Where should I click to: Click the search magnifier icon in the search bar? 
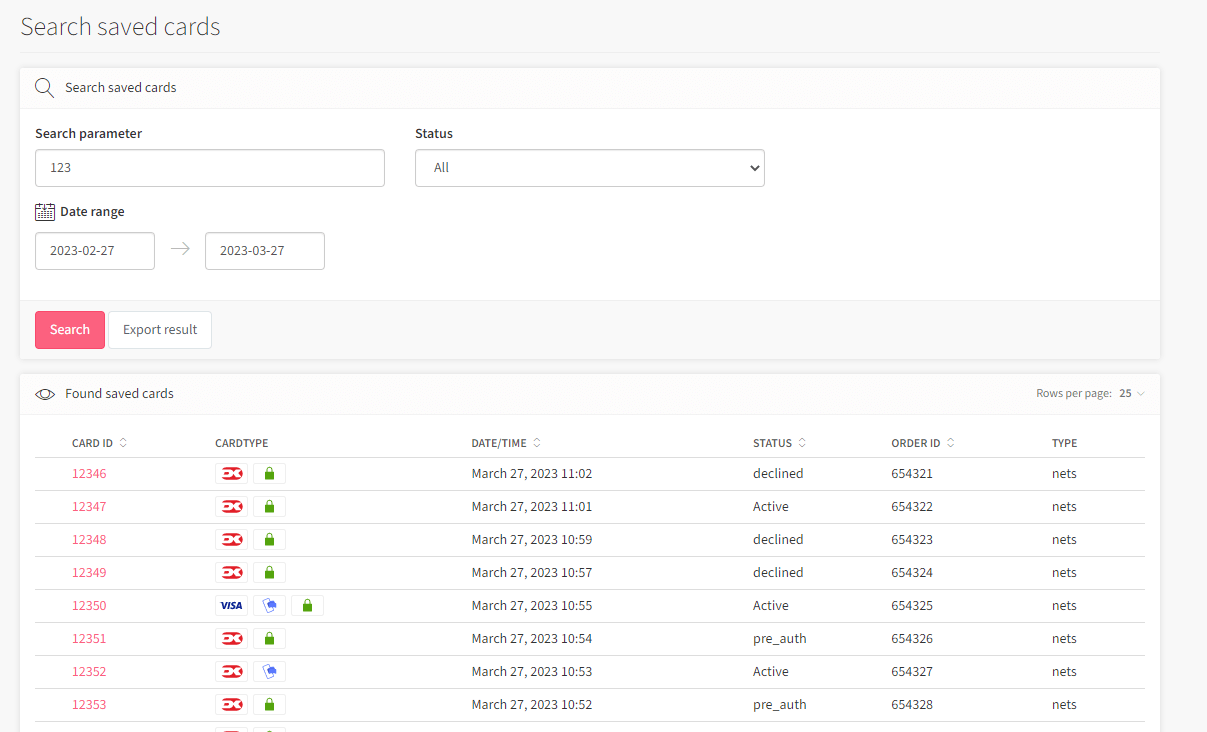44,87
